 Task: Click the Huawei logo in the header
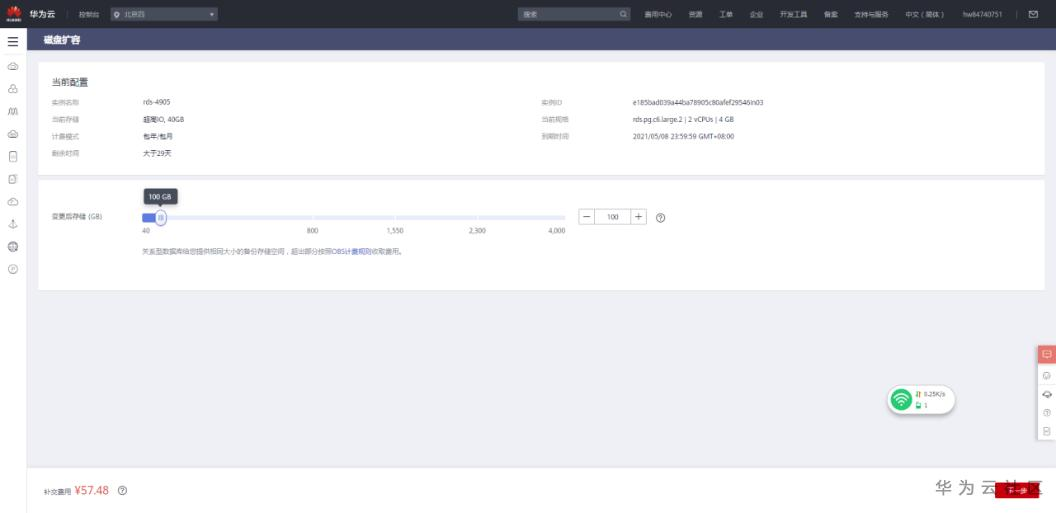click(14, 13)
